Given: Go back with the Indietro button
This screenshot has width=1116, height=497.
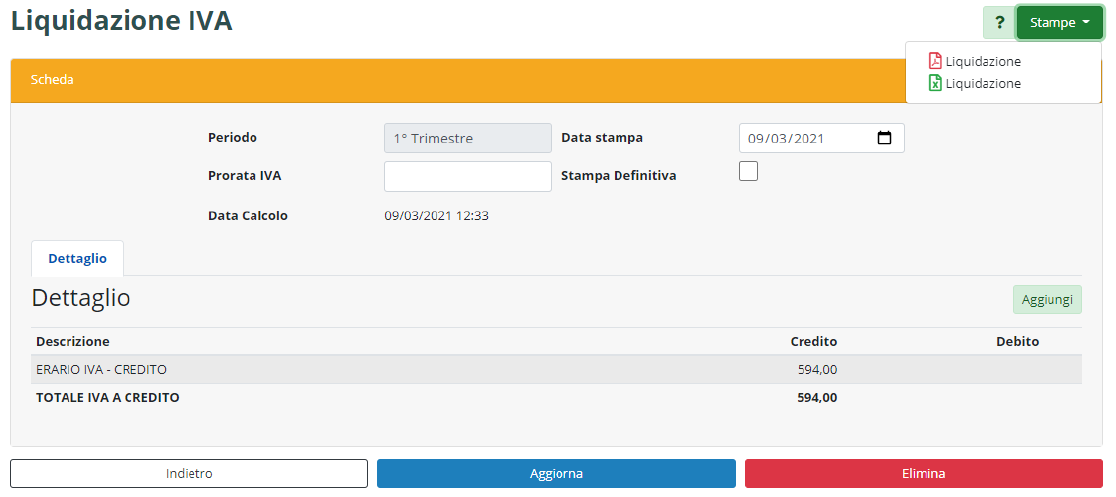Looking at the screenshot, I should 189,473.
